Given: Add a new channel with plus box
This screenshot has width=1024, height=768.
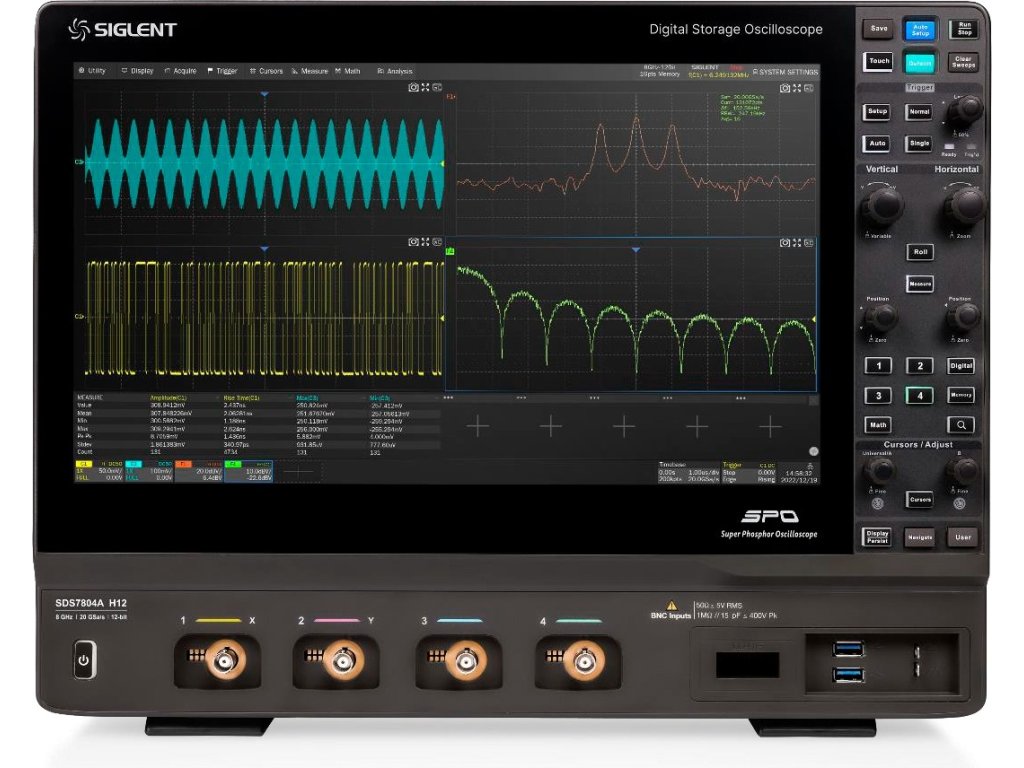Looking at the screenshot, I should click(298, 471).
